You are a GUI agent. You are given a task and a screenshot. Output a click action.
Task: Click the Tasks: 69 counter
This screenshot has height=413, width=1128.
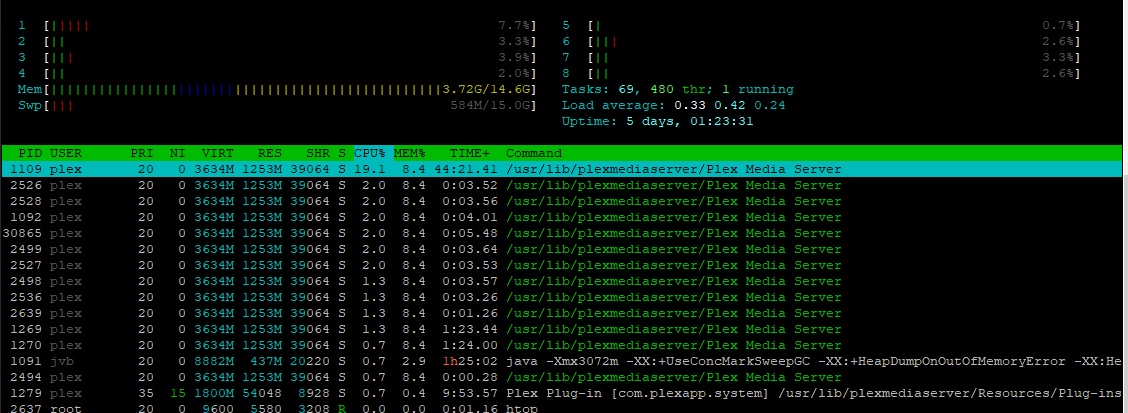[x=598, y=89]
